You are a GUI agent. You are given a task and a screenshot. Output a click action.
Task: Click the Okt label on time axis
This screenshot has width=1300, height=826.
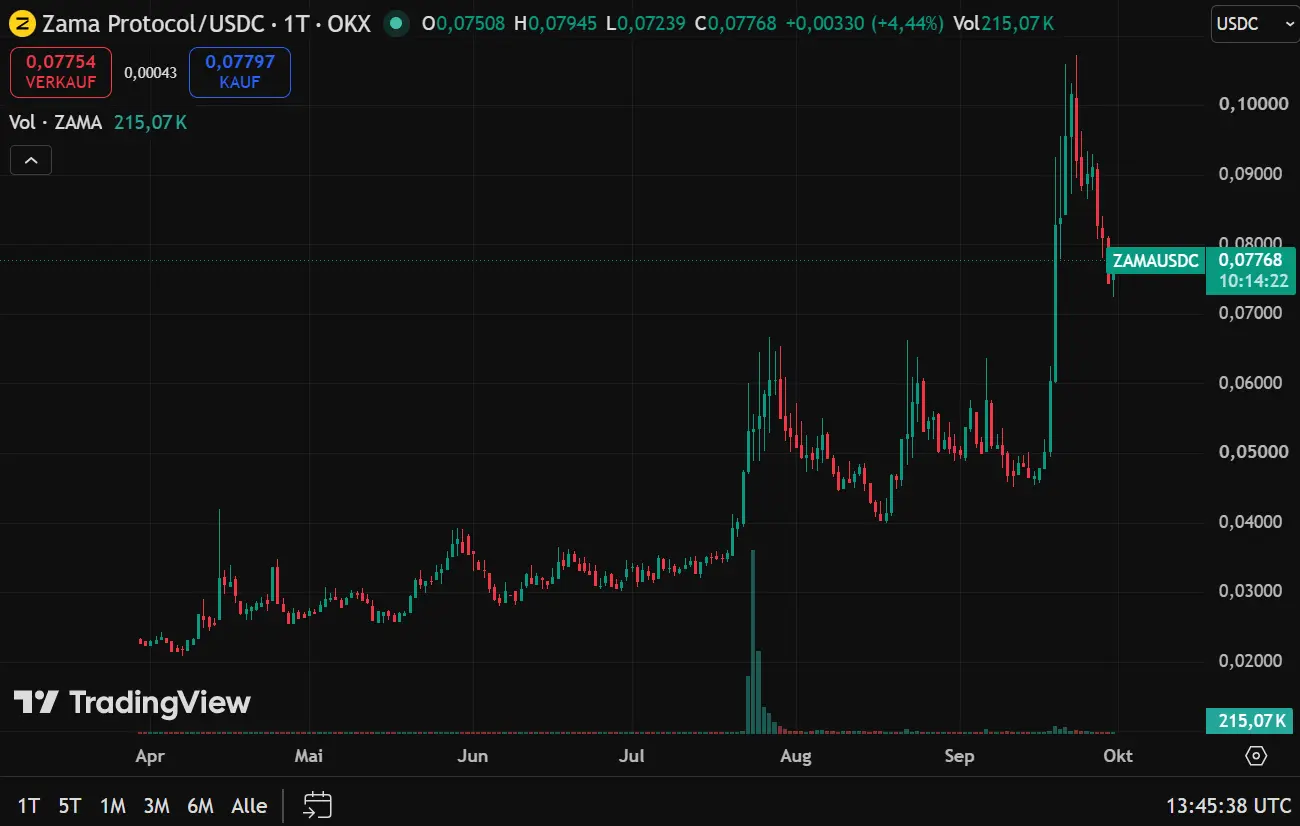[x=1118, y=756]
